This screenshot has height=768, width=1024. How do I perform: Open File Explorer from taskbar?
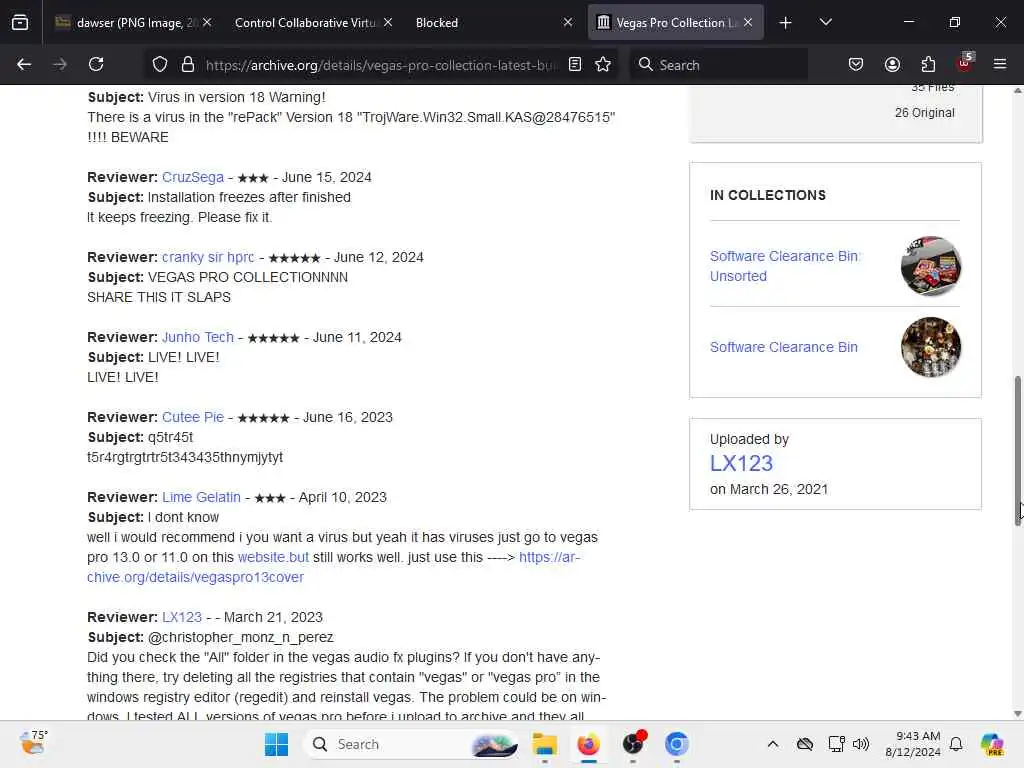pos(544,744)
